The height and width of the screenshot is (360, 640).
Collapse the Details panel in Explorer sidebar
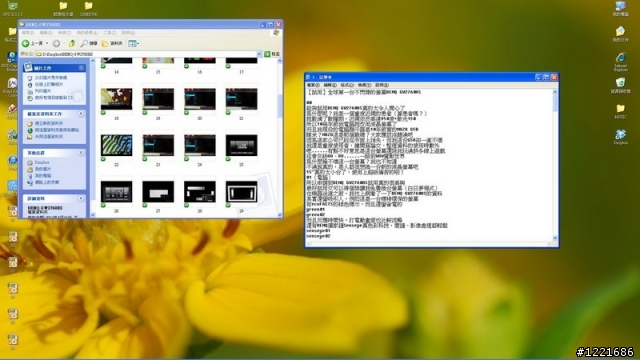coord(81,198)
